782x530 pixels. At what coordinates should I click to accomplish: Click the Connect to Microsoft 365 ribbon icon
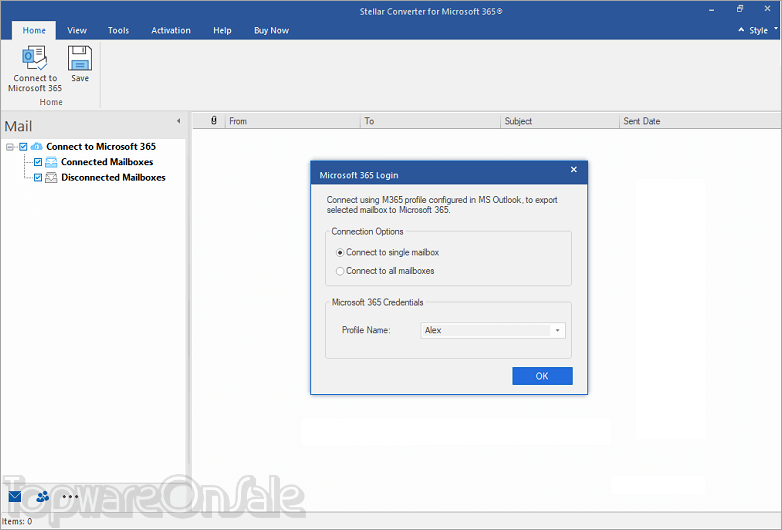click(x=35, y=58)
